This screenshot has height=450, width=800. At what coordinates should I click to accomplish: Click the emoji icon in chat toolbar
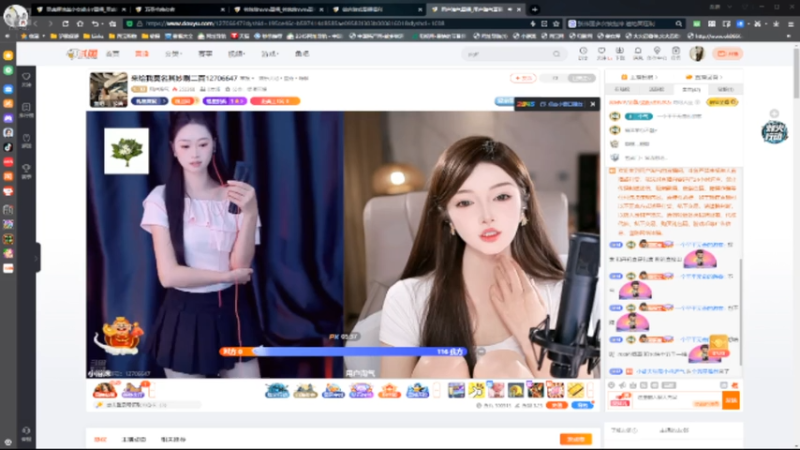611,385
